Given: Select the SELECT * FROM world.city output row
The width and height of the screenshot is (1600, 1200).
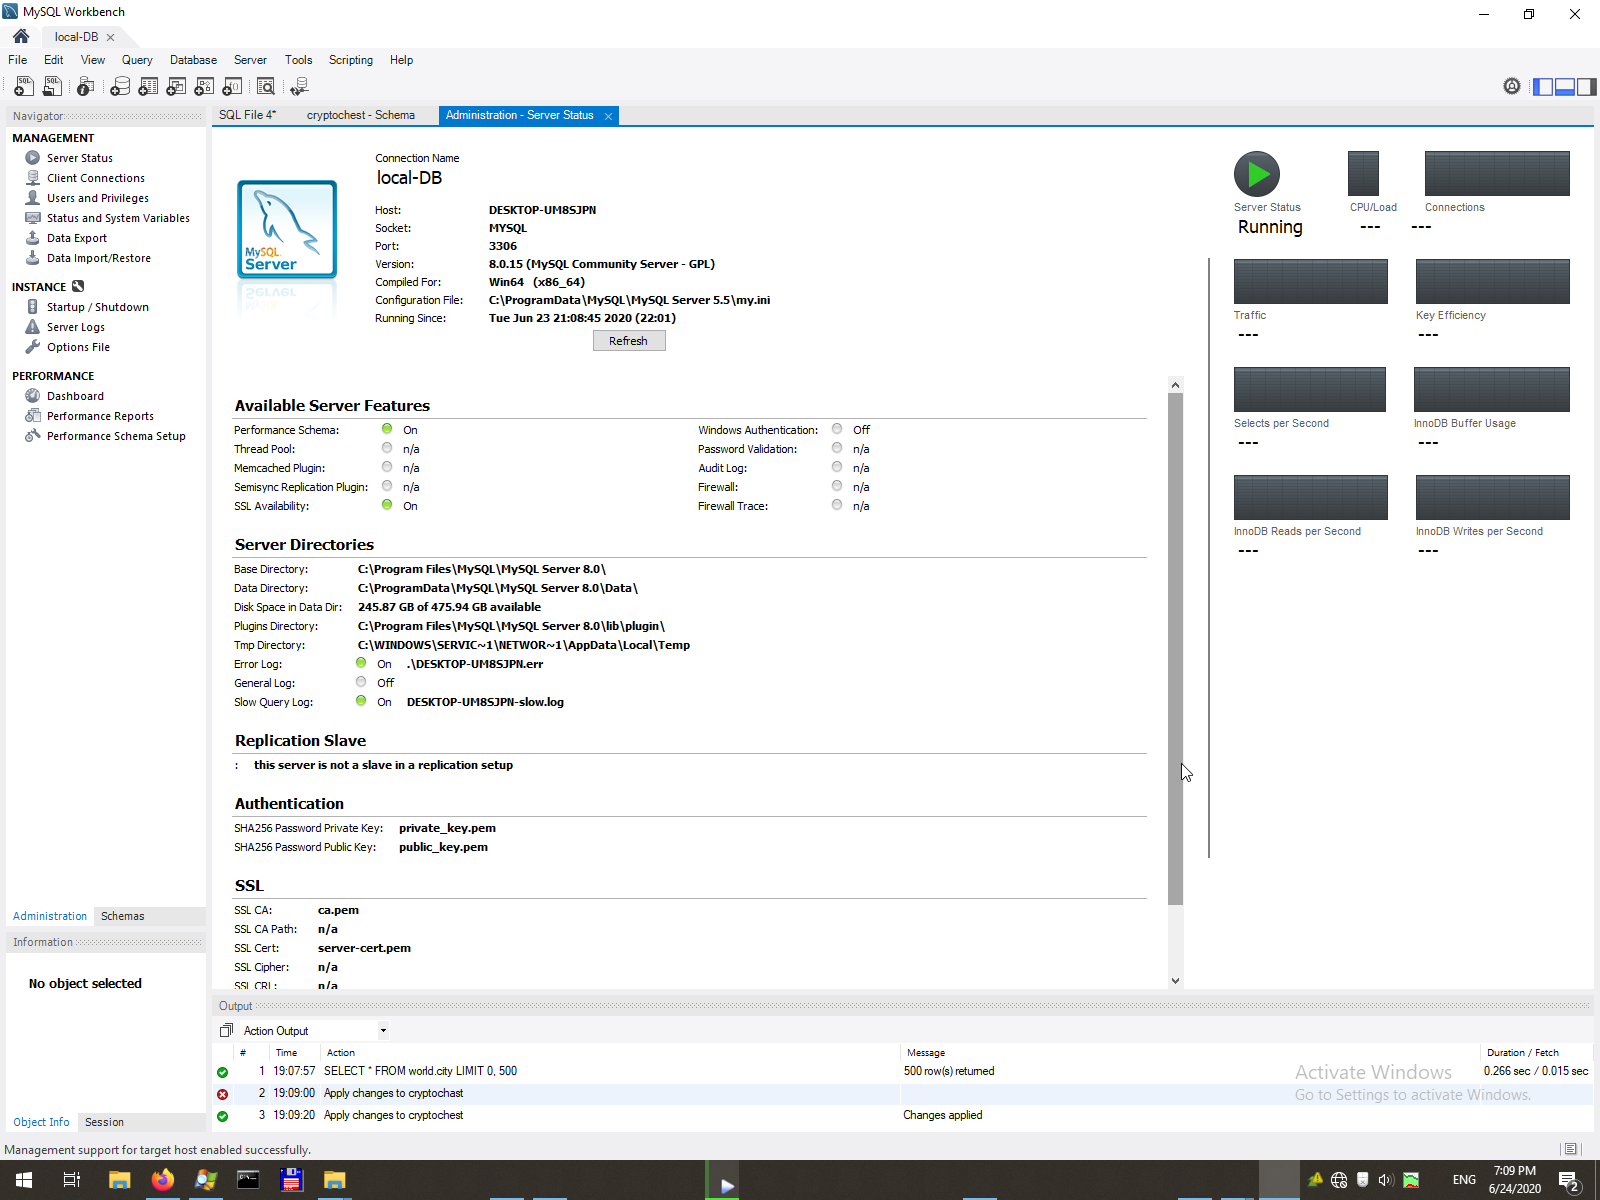Looking at the screenshot, I should point(904,1071).
